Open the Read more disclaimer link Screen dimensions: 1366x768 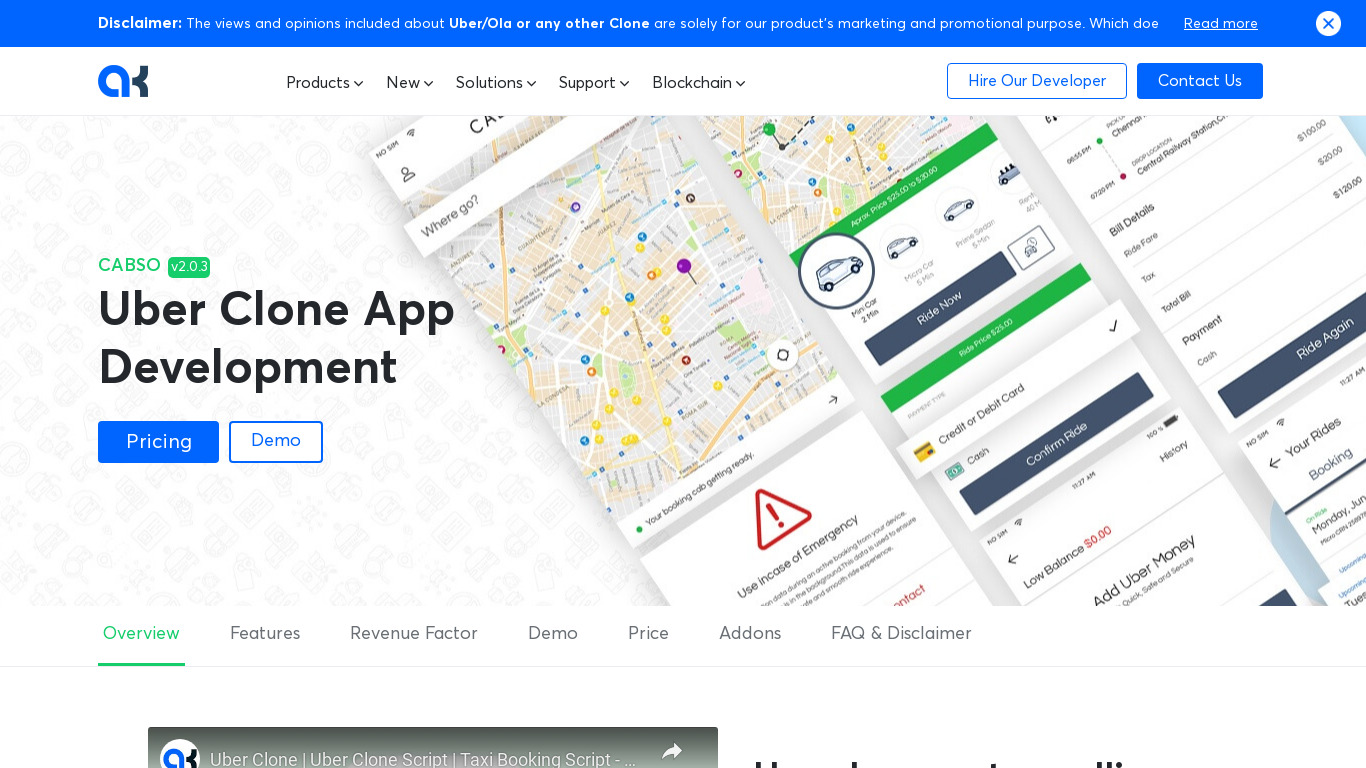[x=1220, y=23]
